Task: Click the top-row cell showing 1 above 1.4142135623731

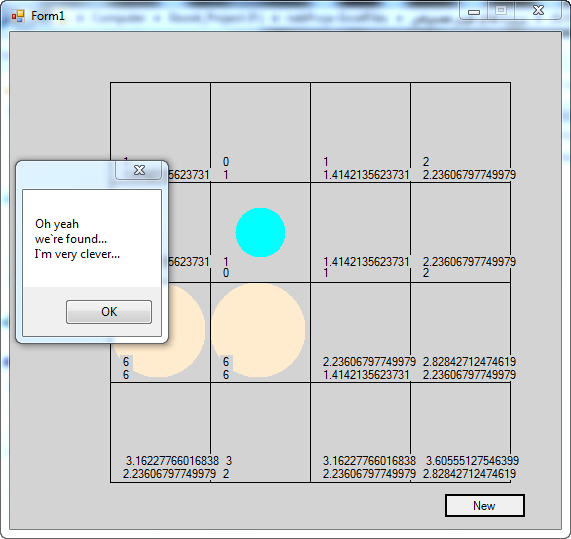Action: click(361, 133)
